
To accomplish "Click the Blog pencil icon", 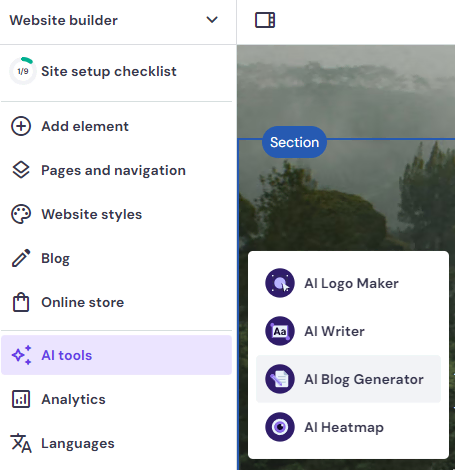I will (21, 258).
